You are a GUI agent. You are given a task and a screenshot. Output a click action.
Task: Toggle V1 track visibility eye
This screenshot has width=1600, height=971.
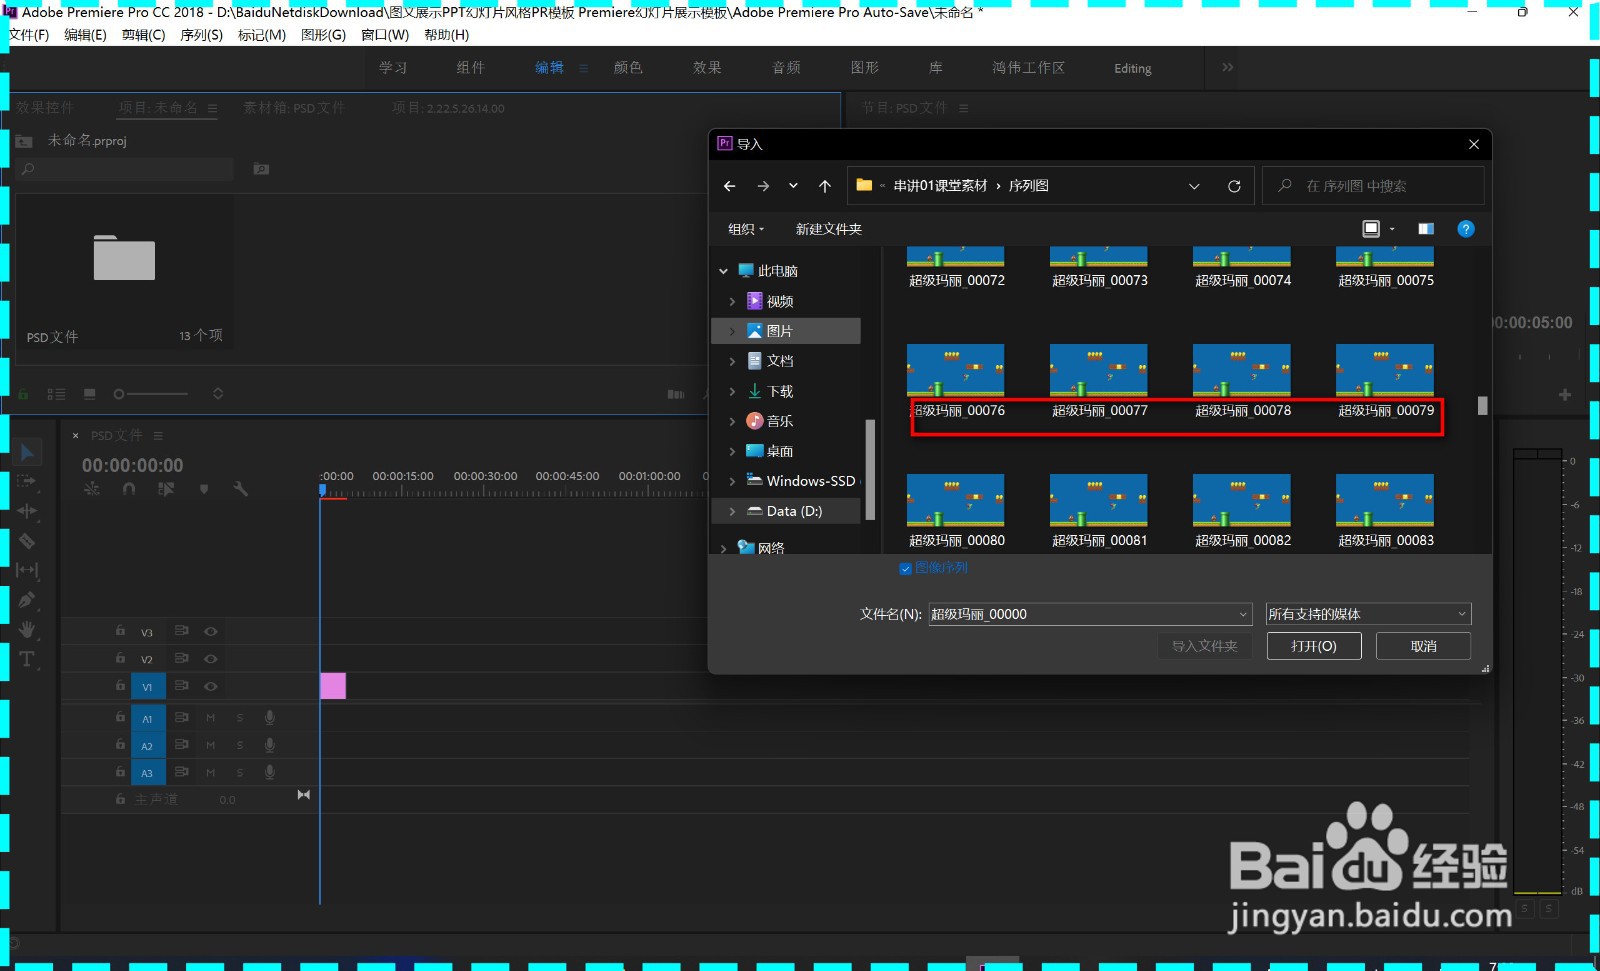click(x=211, y=686)
